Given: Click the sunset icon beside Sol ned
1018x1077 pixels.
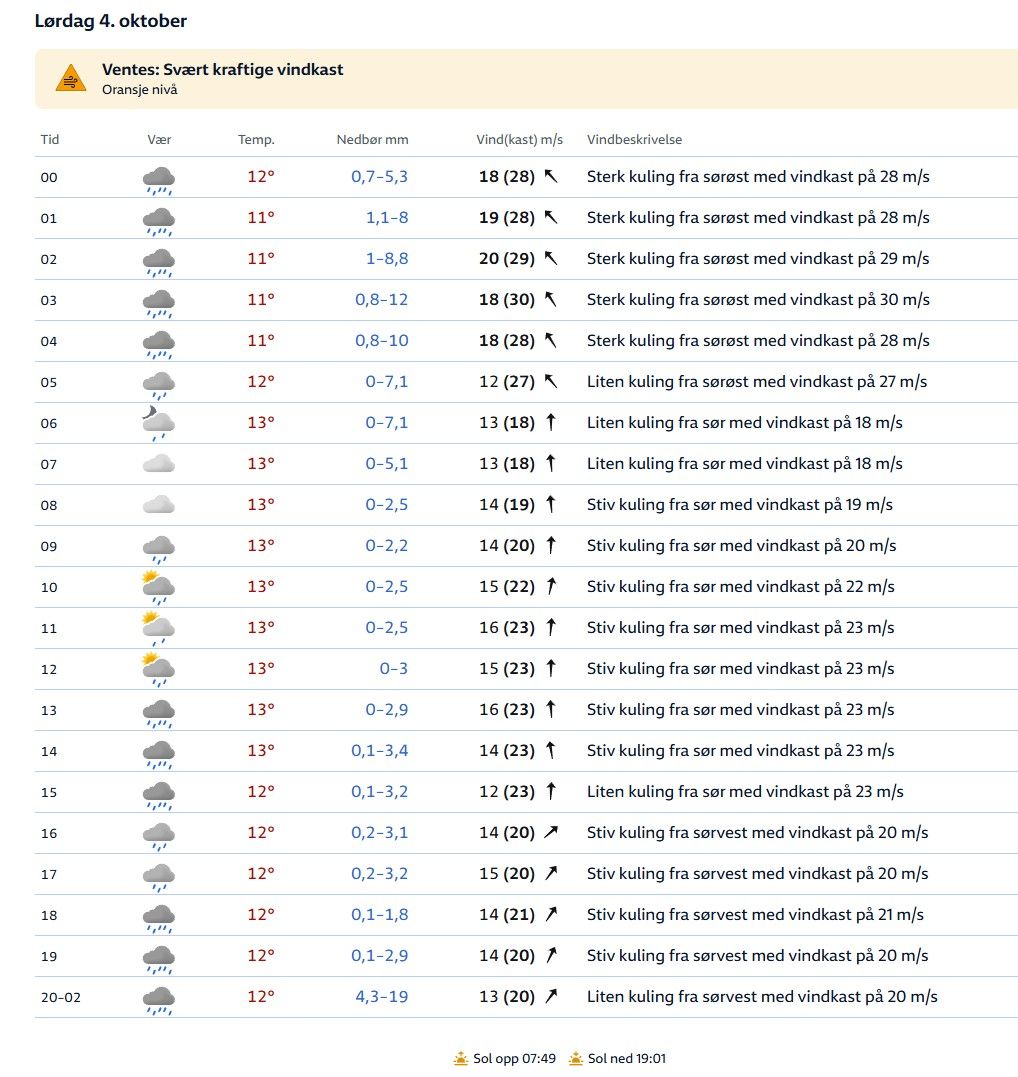Looking at the screenshot, I should click(576, 1058).
